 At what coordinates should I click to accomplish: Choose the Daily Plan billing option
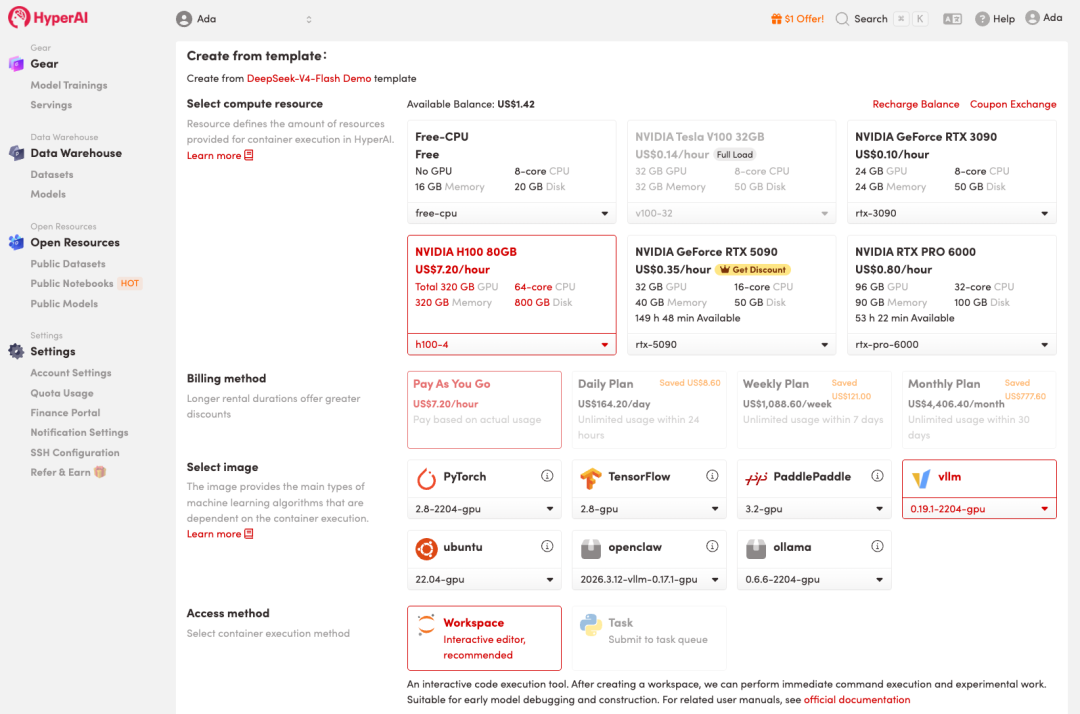coord(649,410)
